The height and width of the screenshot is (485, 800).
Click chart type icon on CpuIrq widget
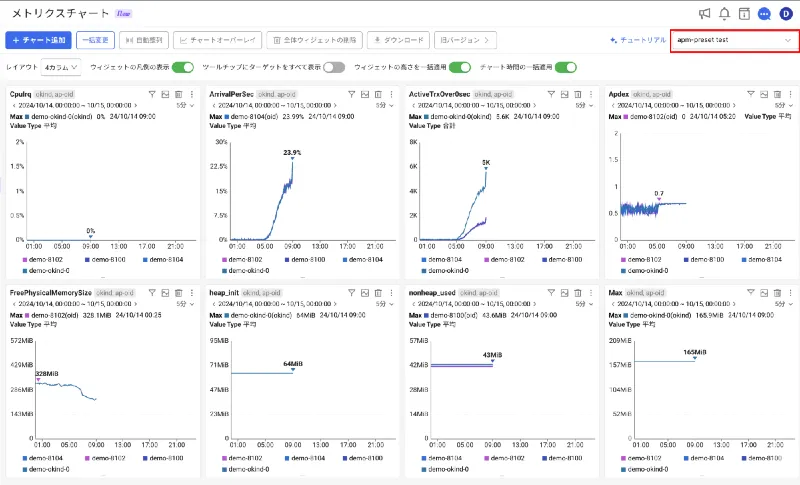(165, 94)
